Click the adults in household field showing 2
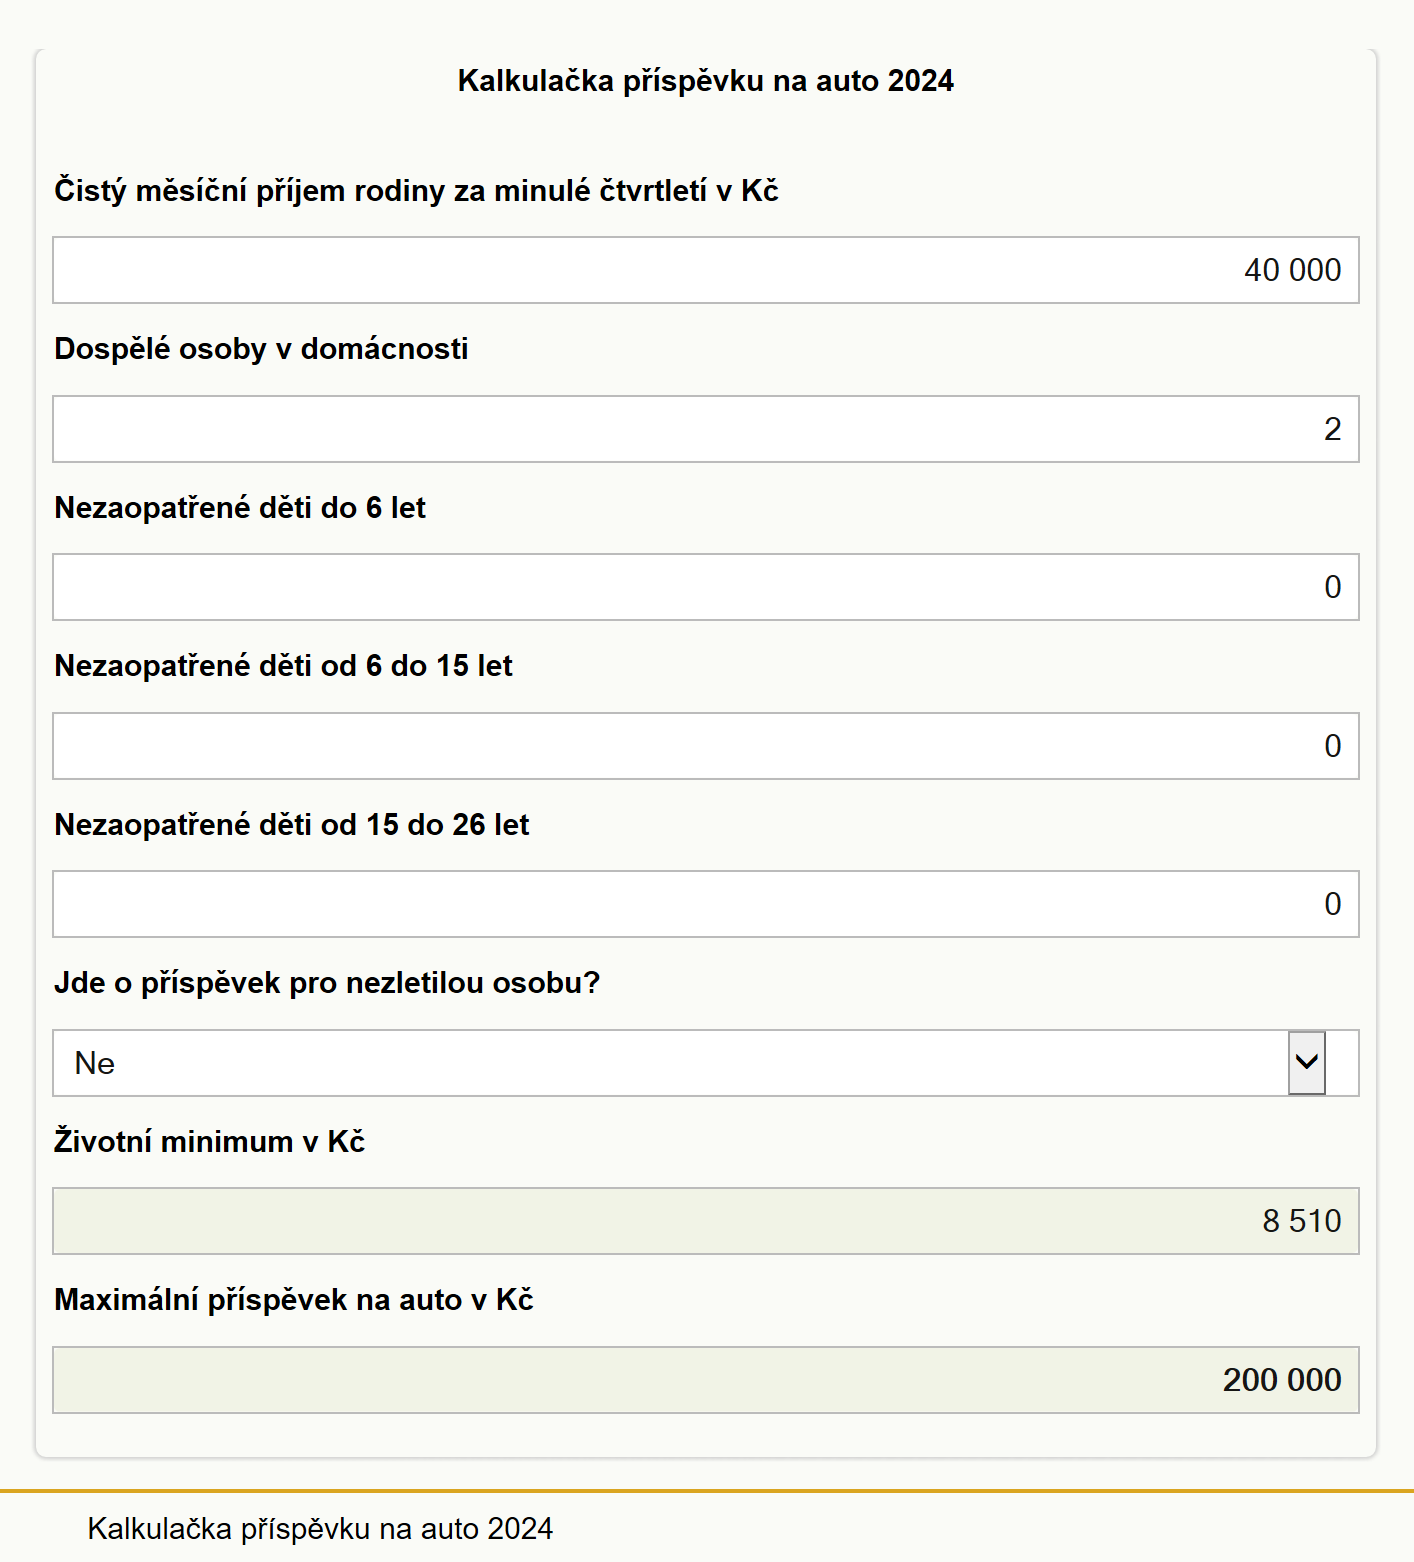Screen dimensions: 1414x1562 click(x=706, y=429)
